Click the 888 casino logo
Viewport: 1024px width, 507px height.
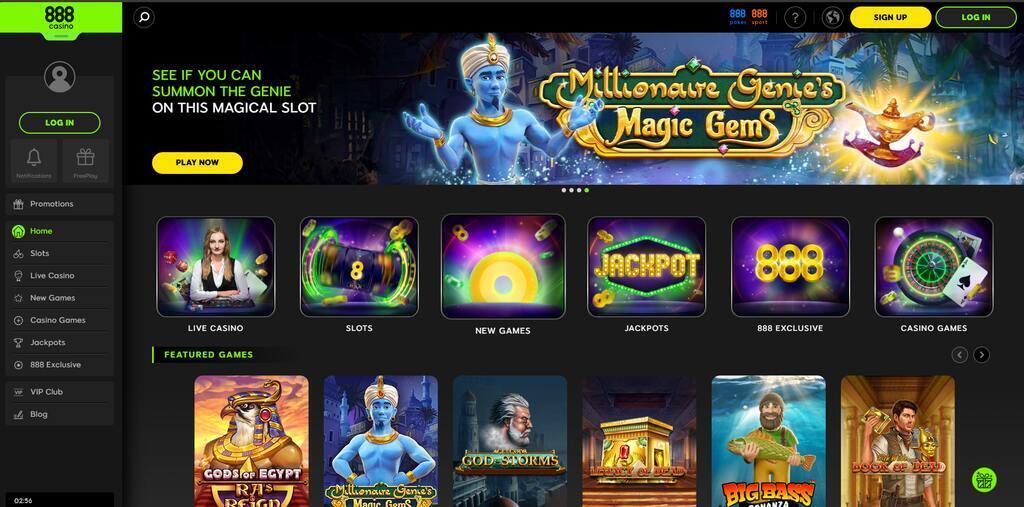tap(59, 18)
